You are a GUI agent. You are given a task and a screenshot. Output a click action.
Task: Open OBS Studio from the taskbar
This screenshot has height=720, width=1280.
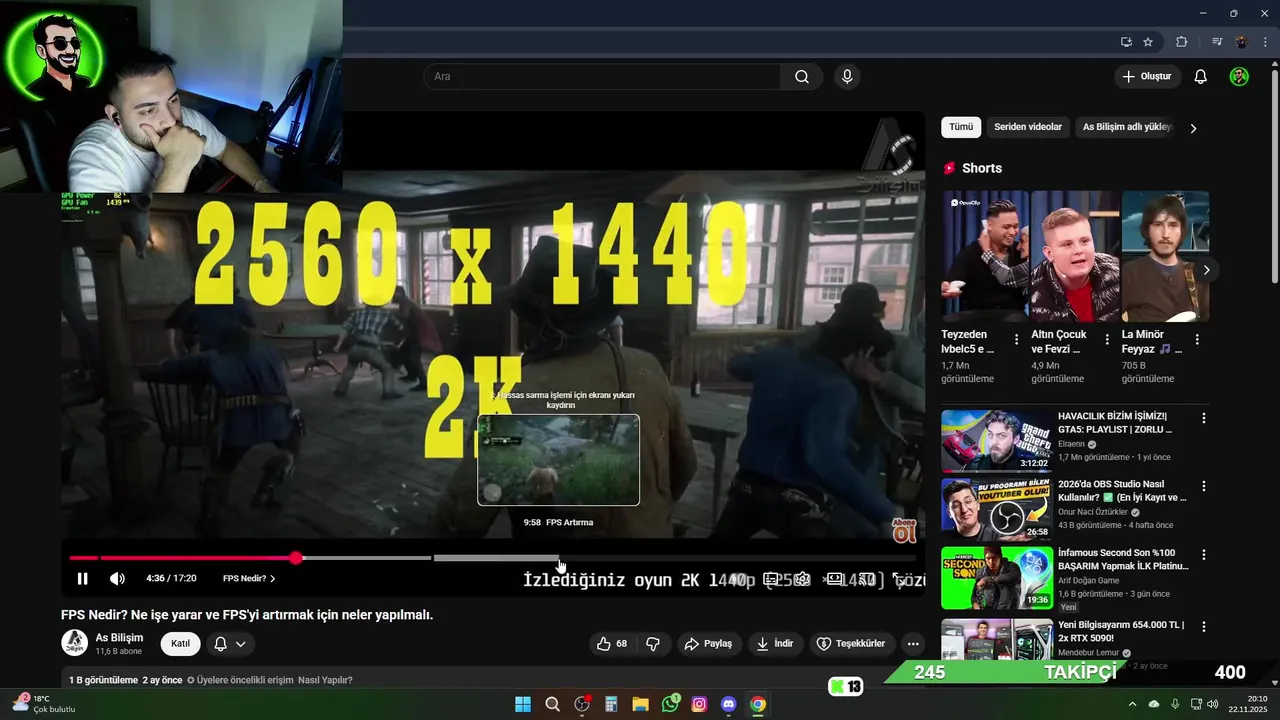582,704
